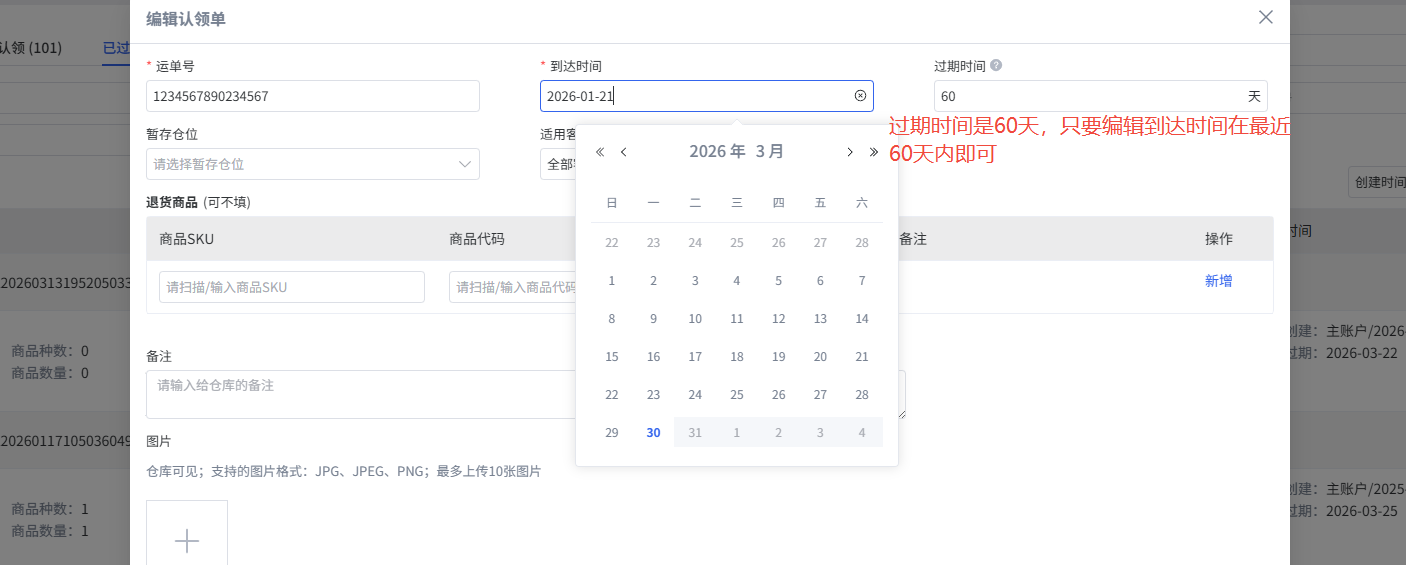
Task: Go to previous month in calendar
Action: (x=624, y=152)
